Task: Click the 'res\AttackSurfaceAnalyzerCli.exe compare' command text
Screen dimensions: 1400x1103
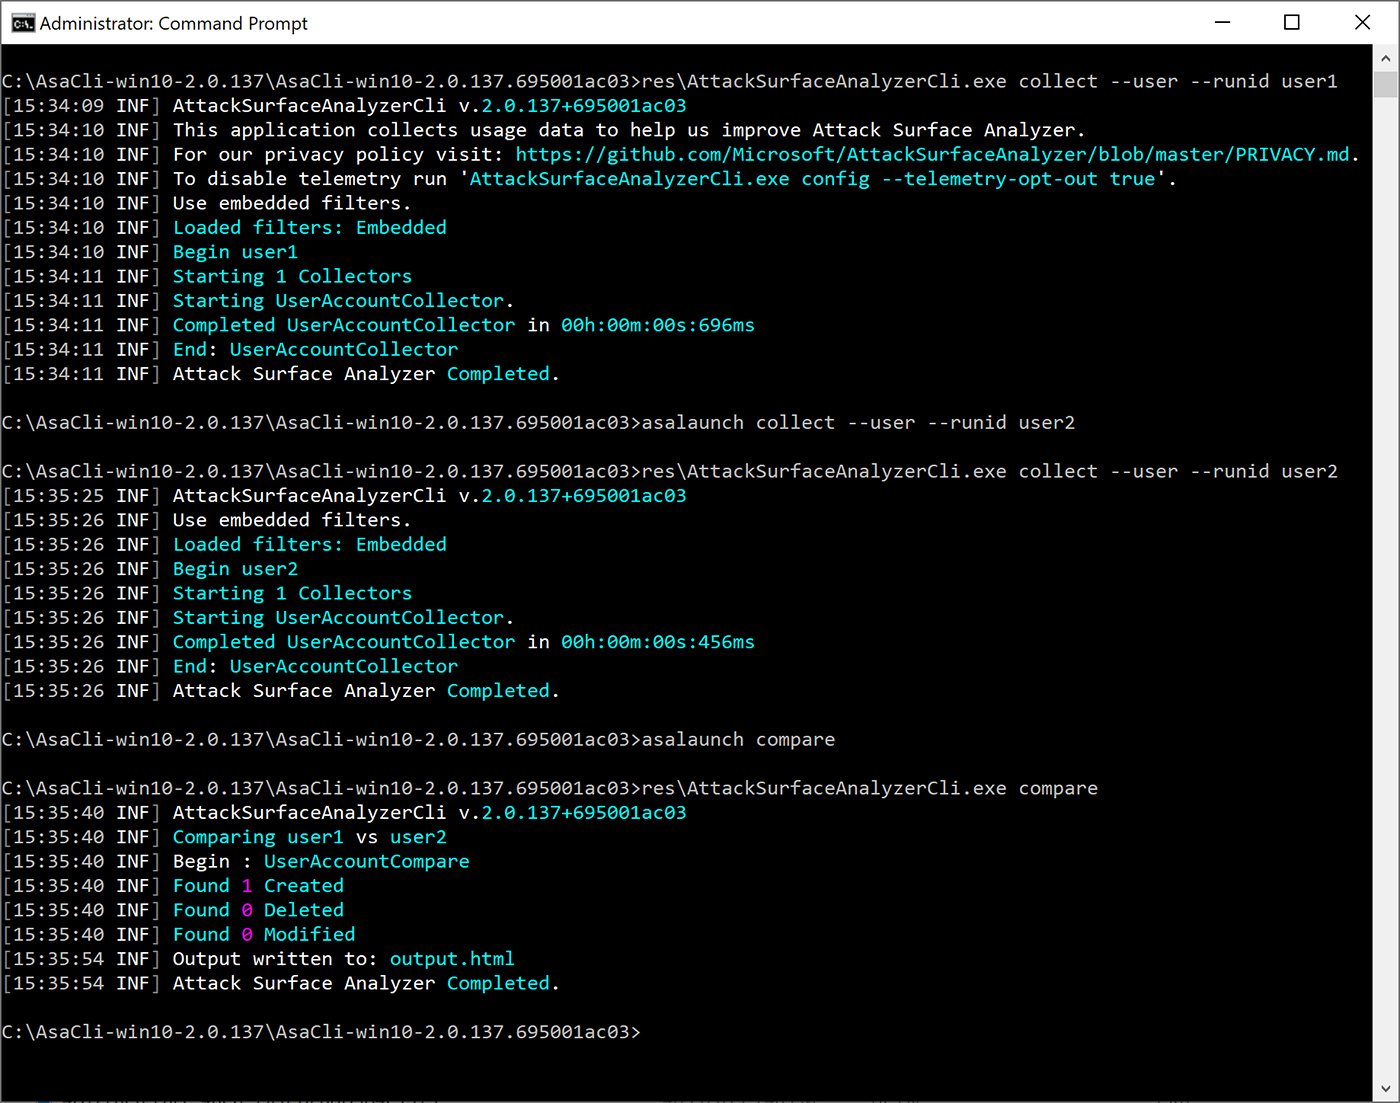Action: click(x=870, y=788)
